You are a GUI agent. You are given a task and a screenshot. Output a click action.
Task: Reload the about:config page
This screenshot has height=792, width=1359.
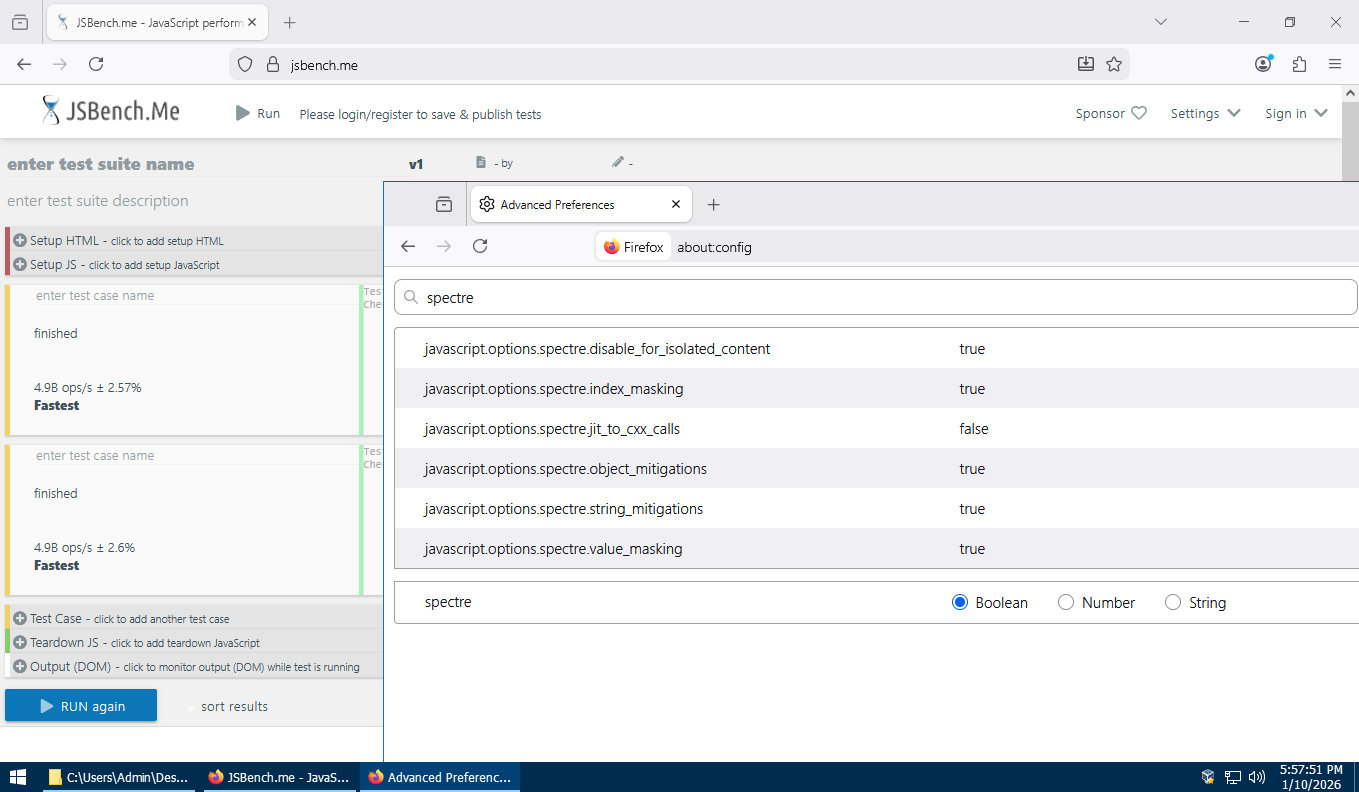480,246
